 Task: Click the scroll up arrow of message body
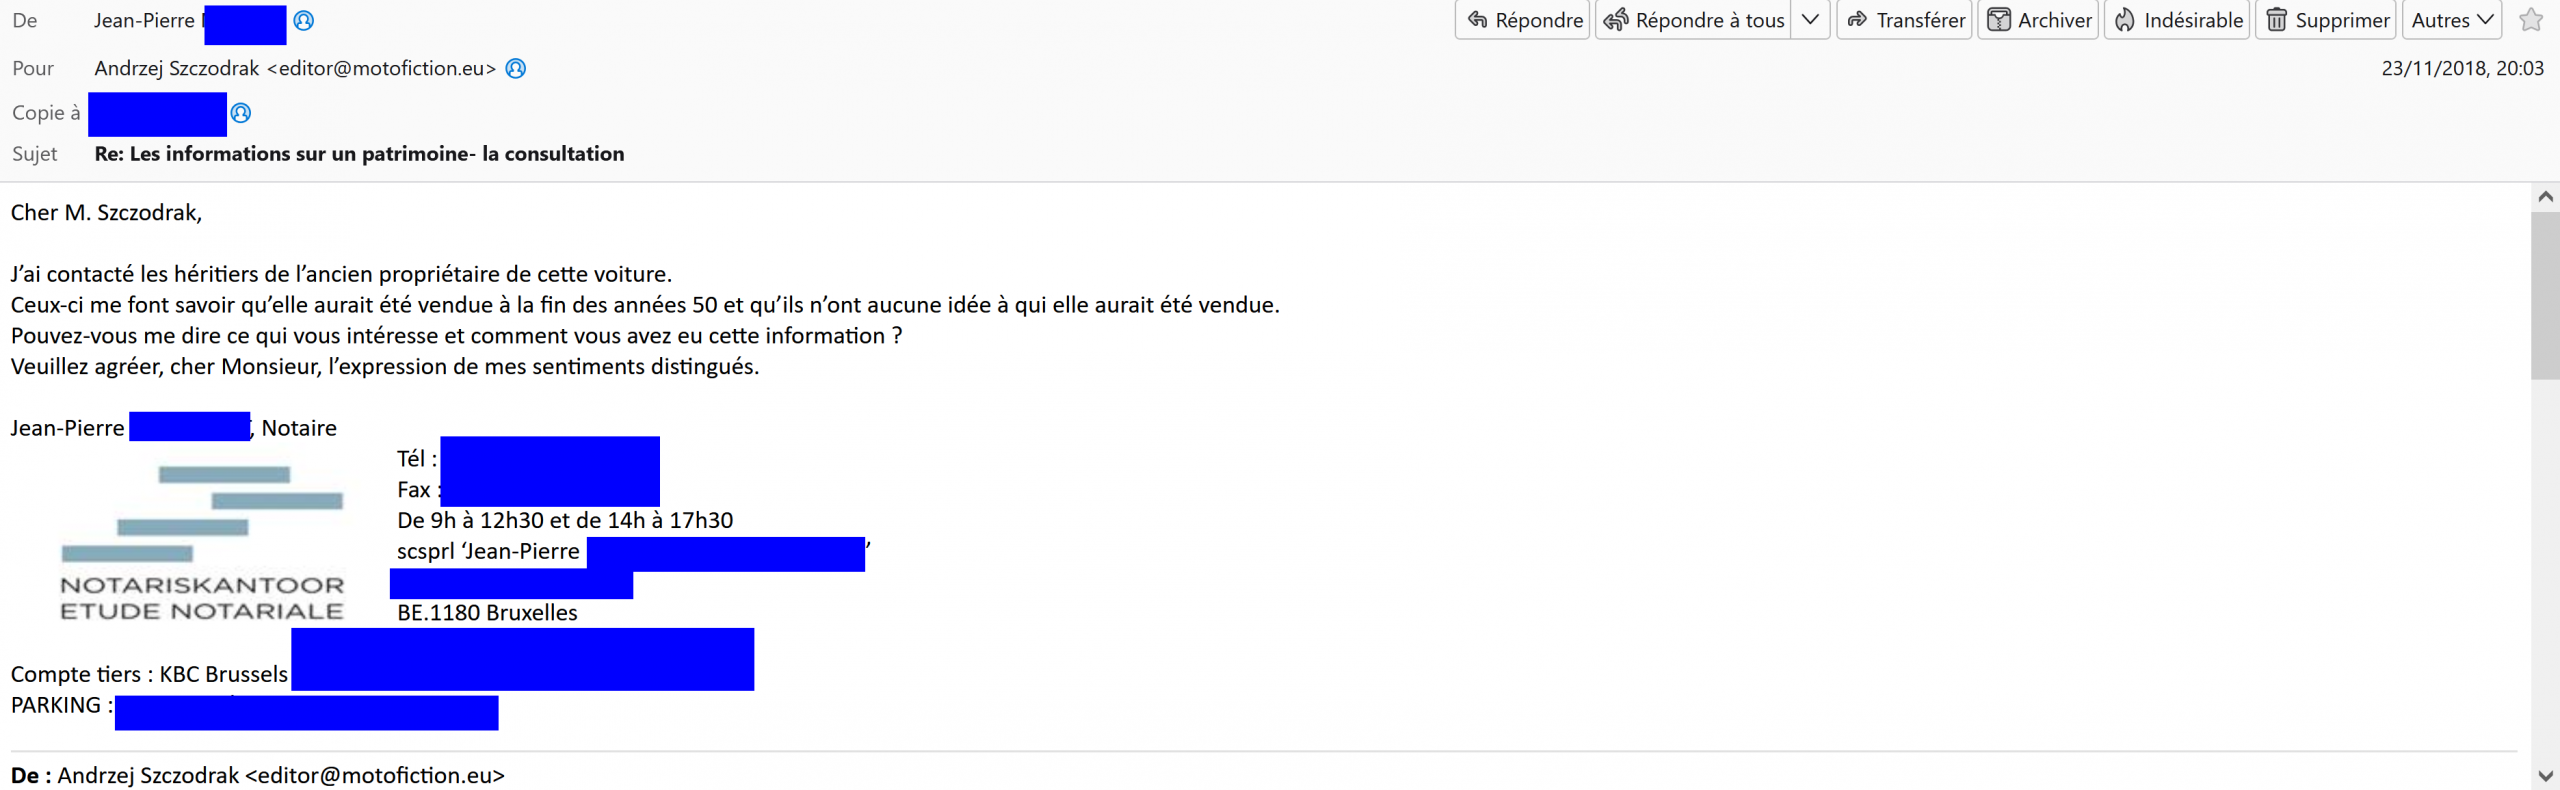coord(2545,197)
